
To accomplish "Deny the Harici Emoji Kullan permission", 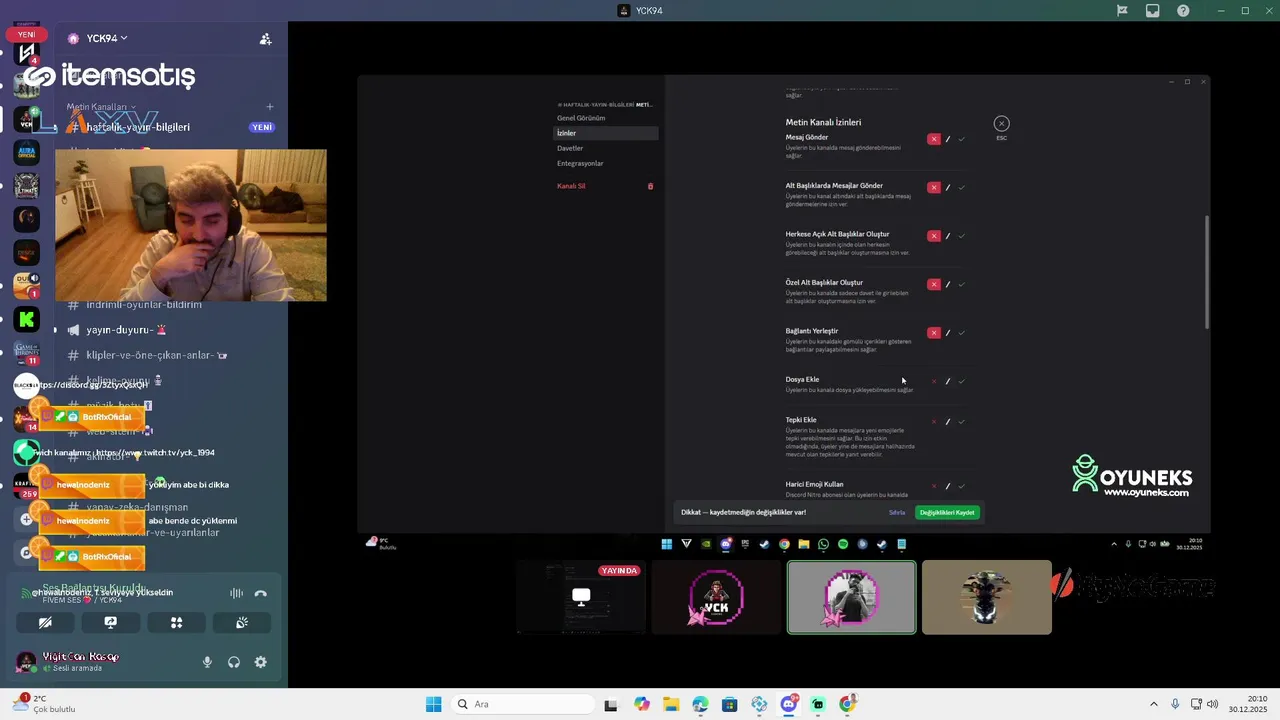I will click(x=934, y=486).
